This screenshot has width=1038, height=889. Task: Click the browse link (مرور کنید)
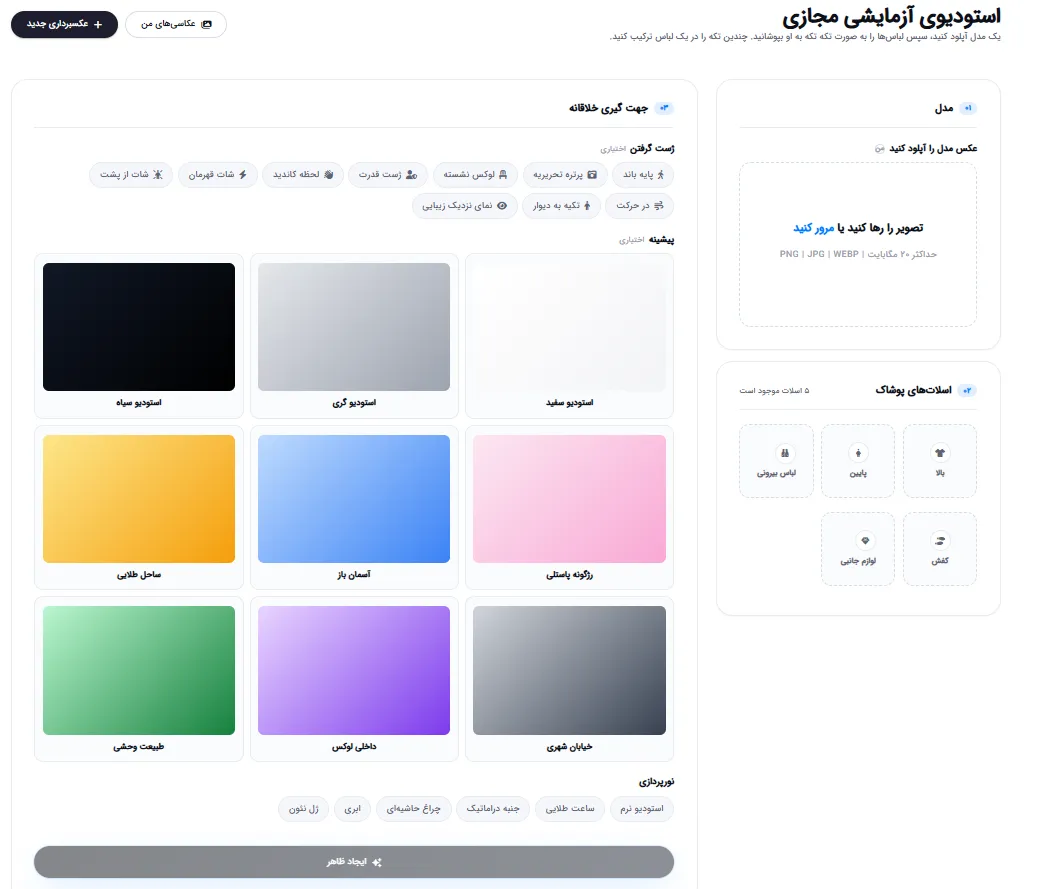pos(813,228)
